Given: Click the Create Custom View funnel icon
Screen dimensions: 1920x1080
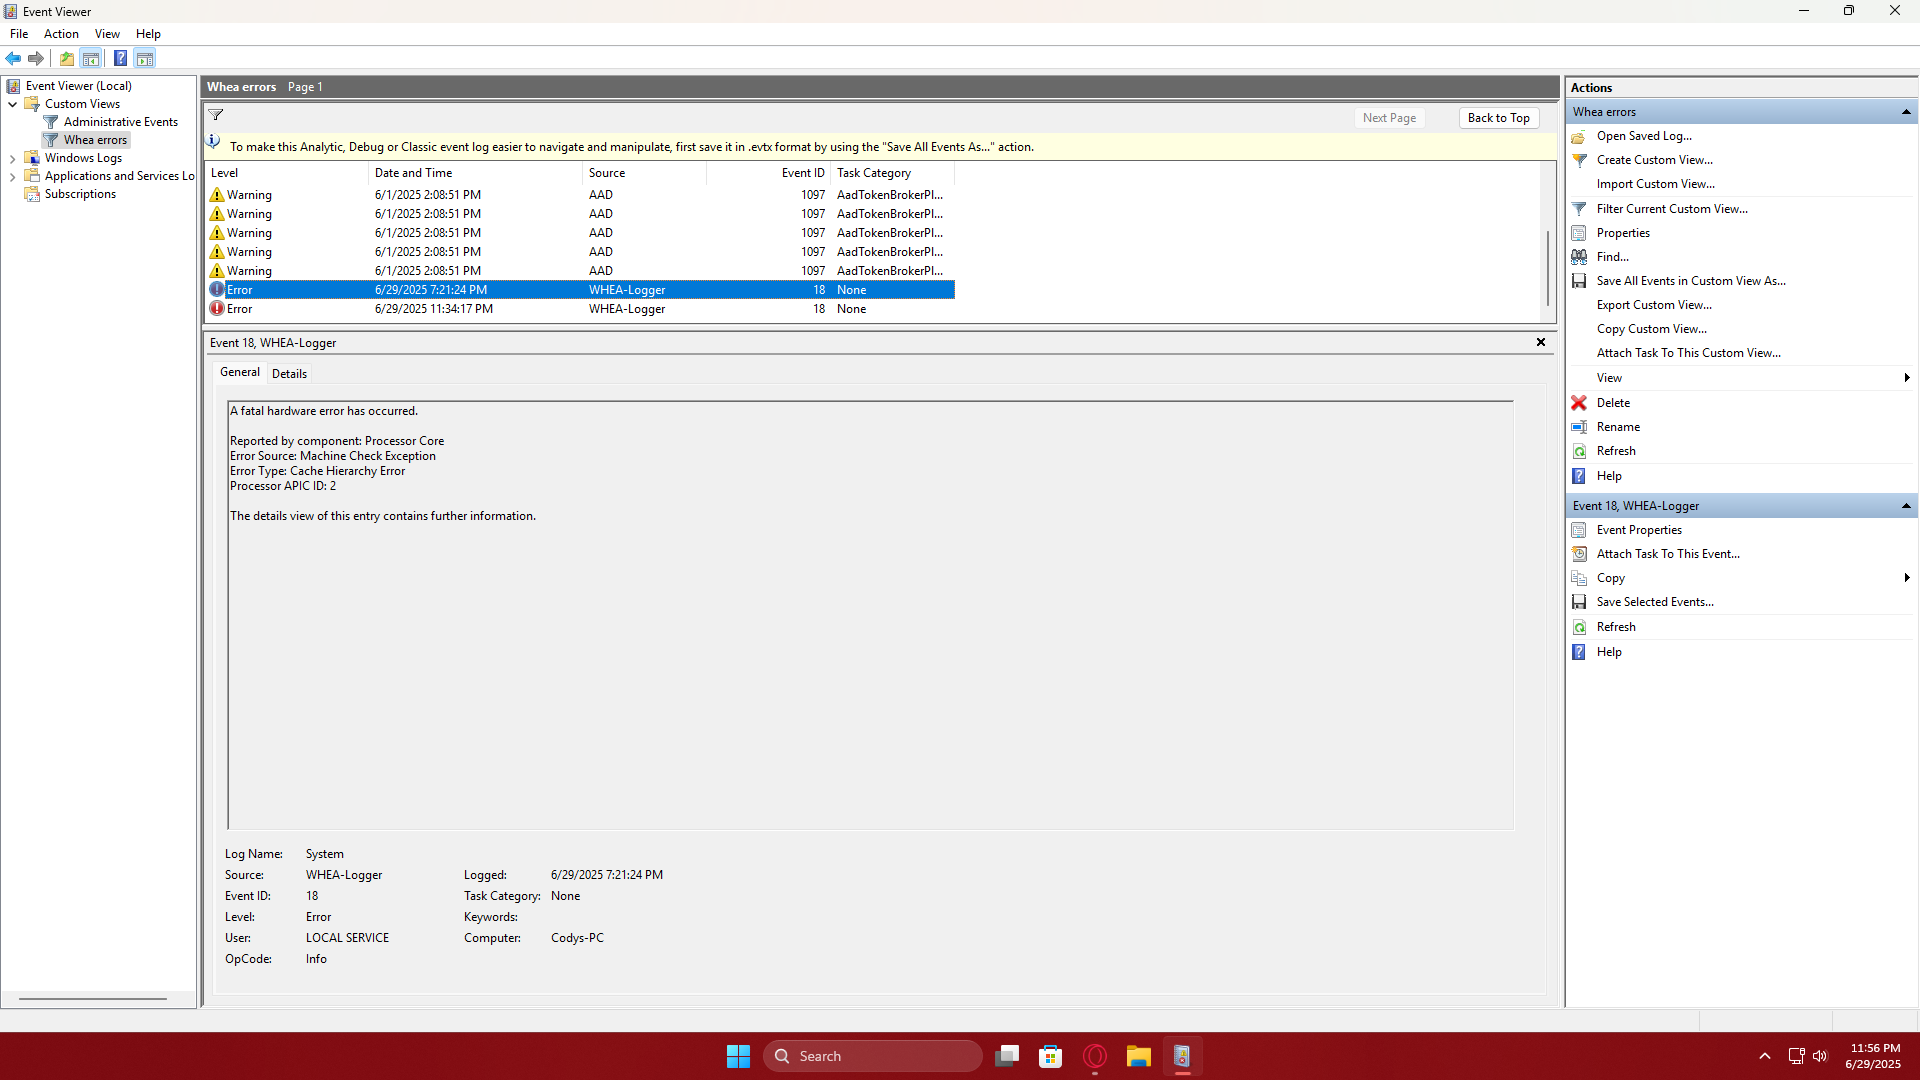Looking at the screenshot, I should (x=1579, y=160).
